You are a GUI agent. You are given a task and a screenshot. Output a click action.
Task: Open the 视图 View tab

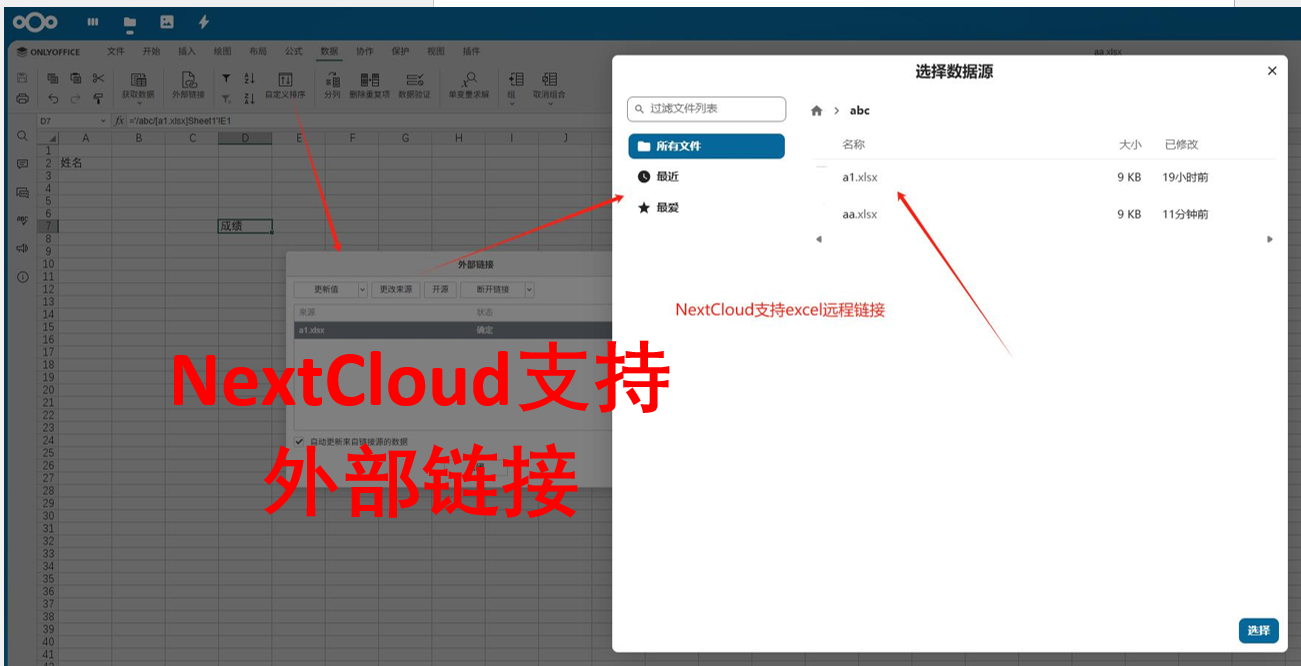pyautogui.click(x=436, y=51)
